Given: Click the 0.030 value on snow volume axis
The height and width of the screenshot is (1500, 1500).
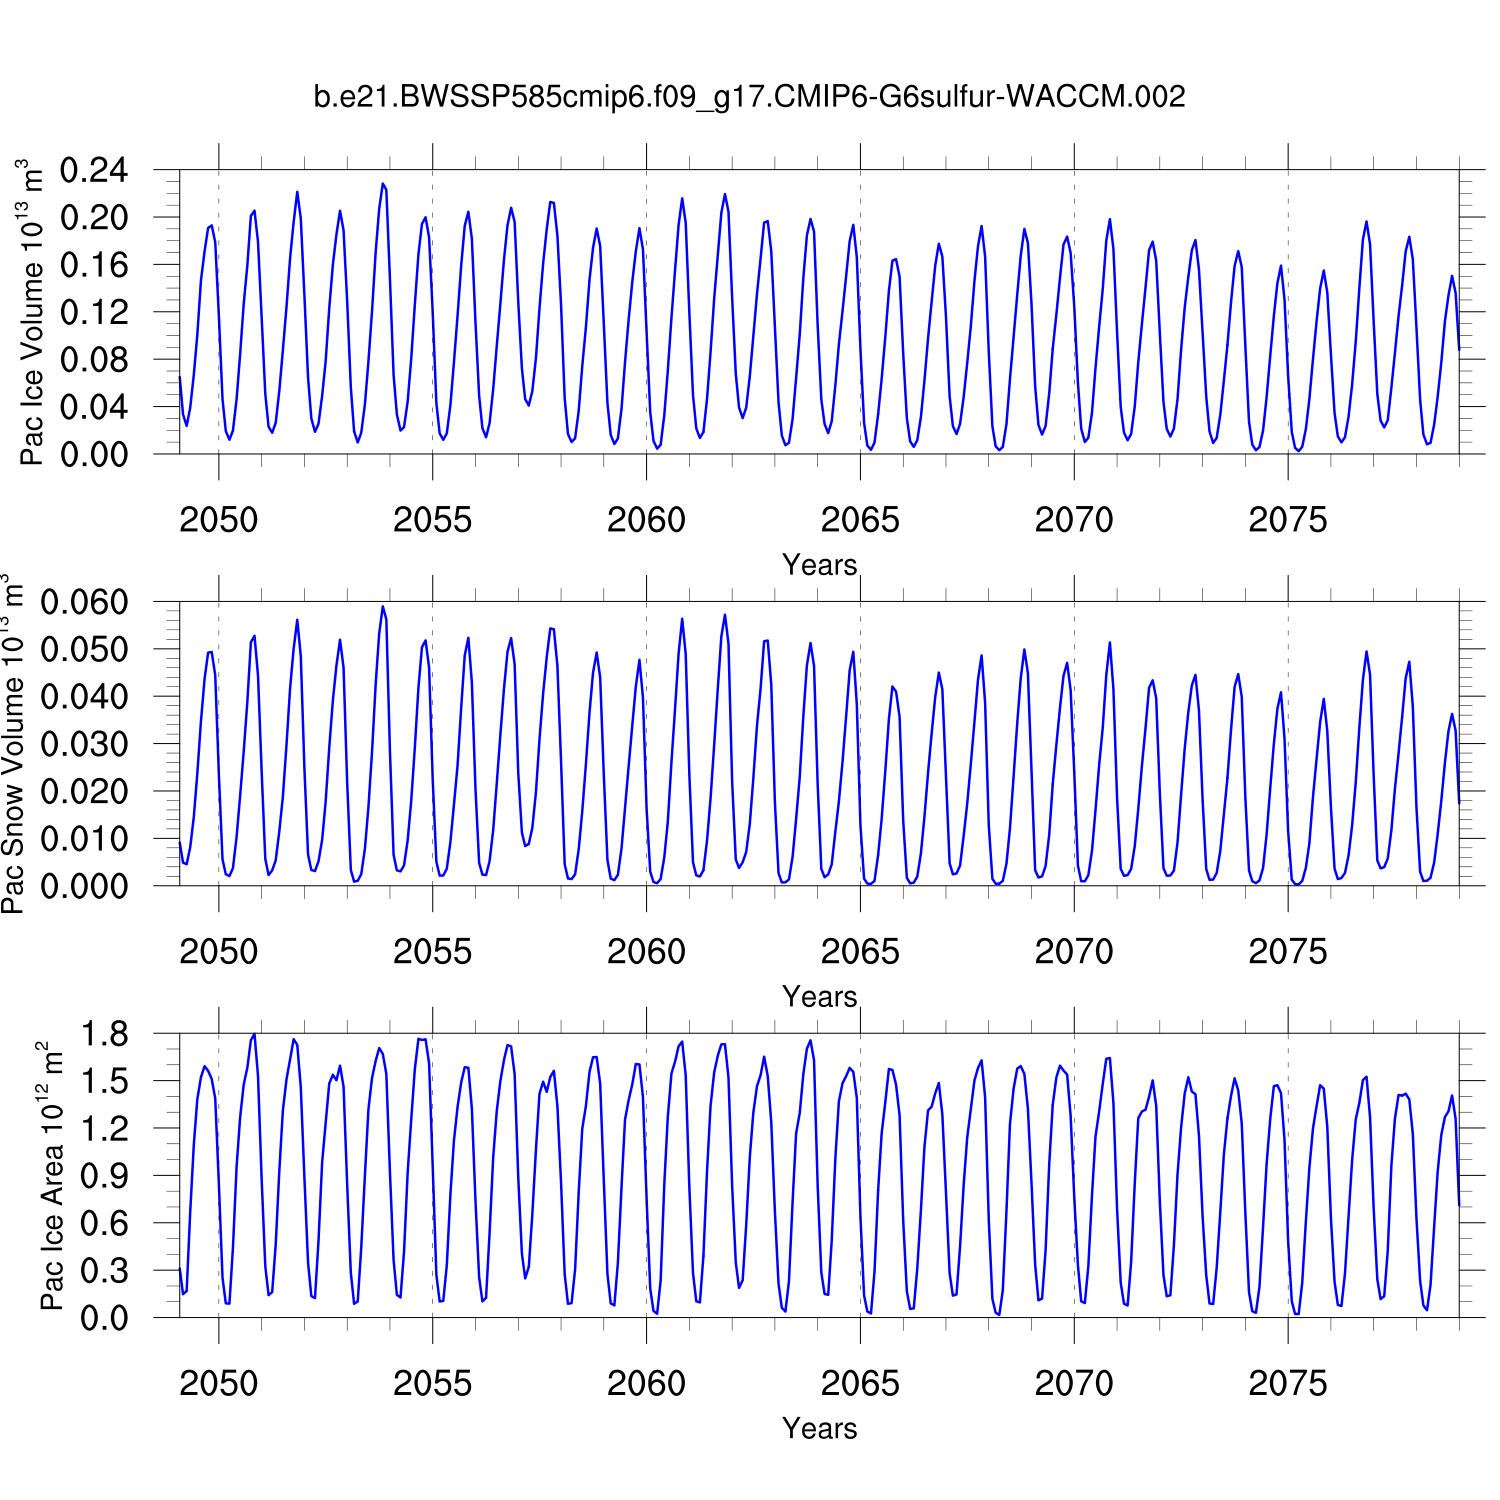Looking at the screenshot, I should 85,744.
